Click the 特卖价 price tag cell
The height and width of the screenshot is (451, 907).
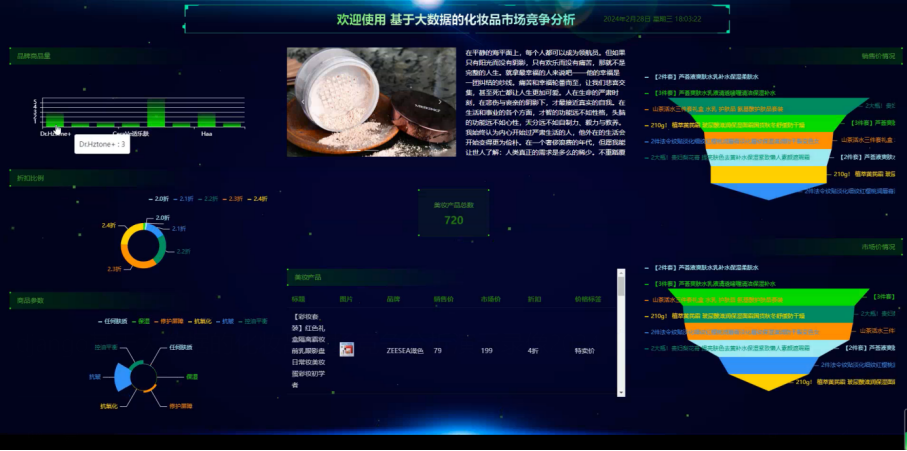pos(585,350)
